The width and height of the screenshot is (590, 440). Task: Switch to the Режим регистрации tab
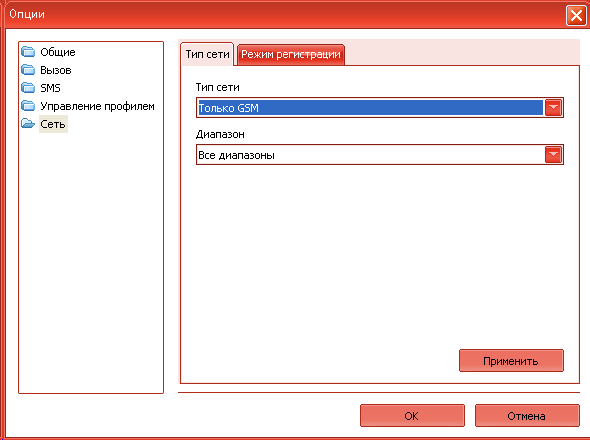291,55
